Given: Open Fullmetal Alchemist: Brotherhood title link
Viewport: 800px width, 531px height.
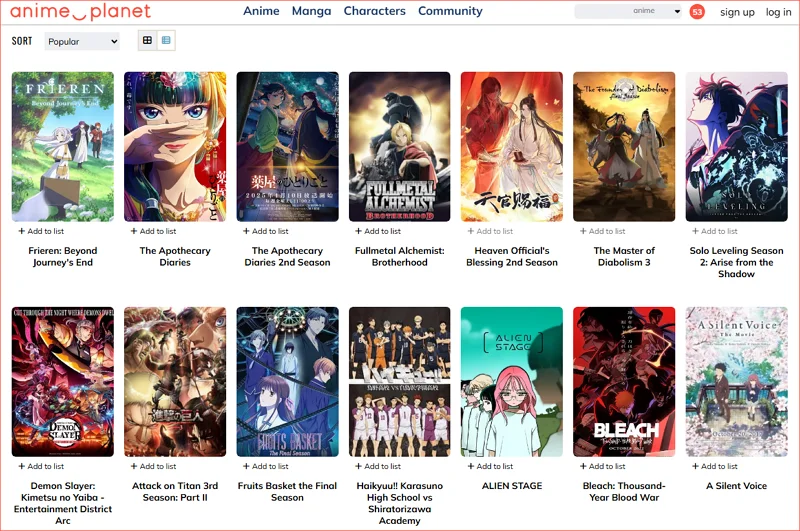Looking at the screenshot, I should point(399,257).
